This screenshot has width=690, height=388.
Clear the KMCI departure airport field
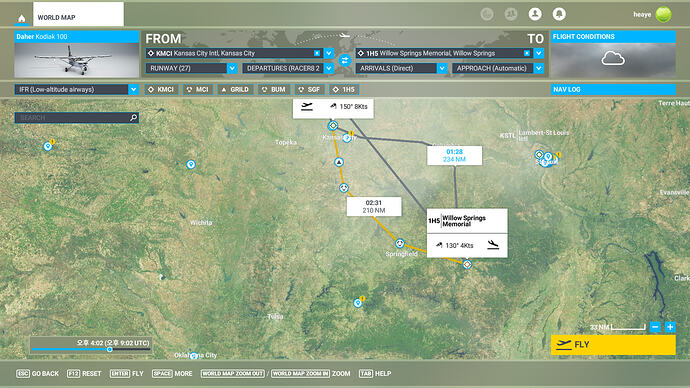[316, 53]
